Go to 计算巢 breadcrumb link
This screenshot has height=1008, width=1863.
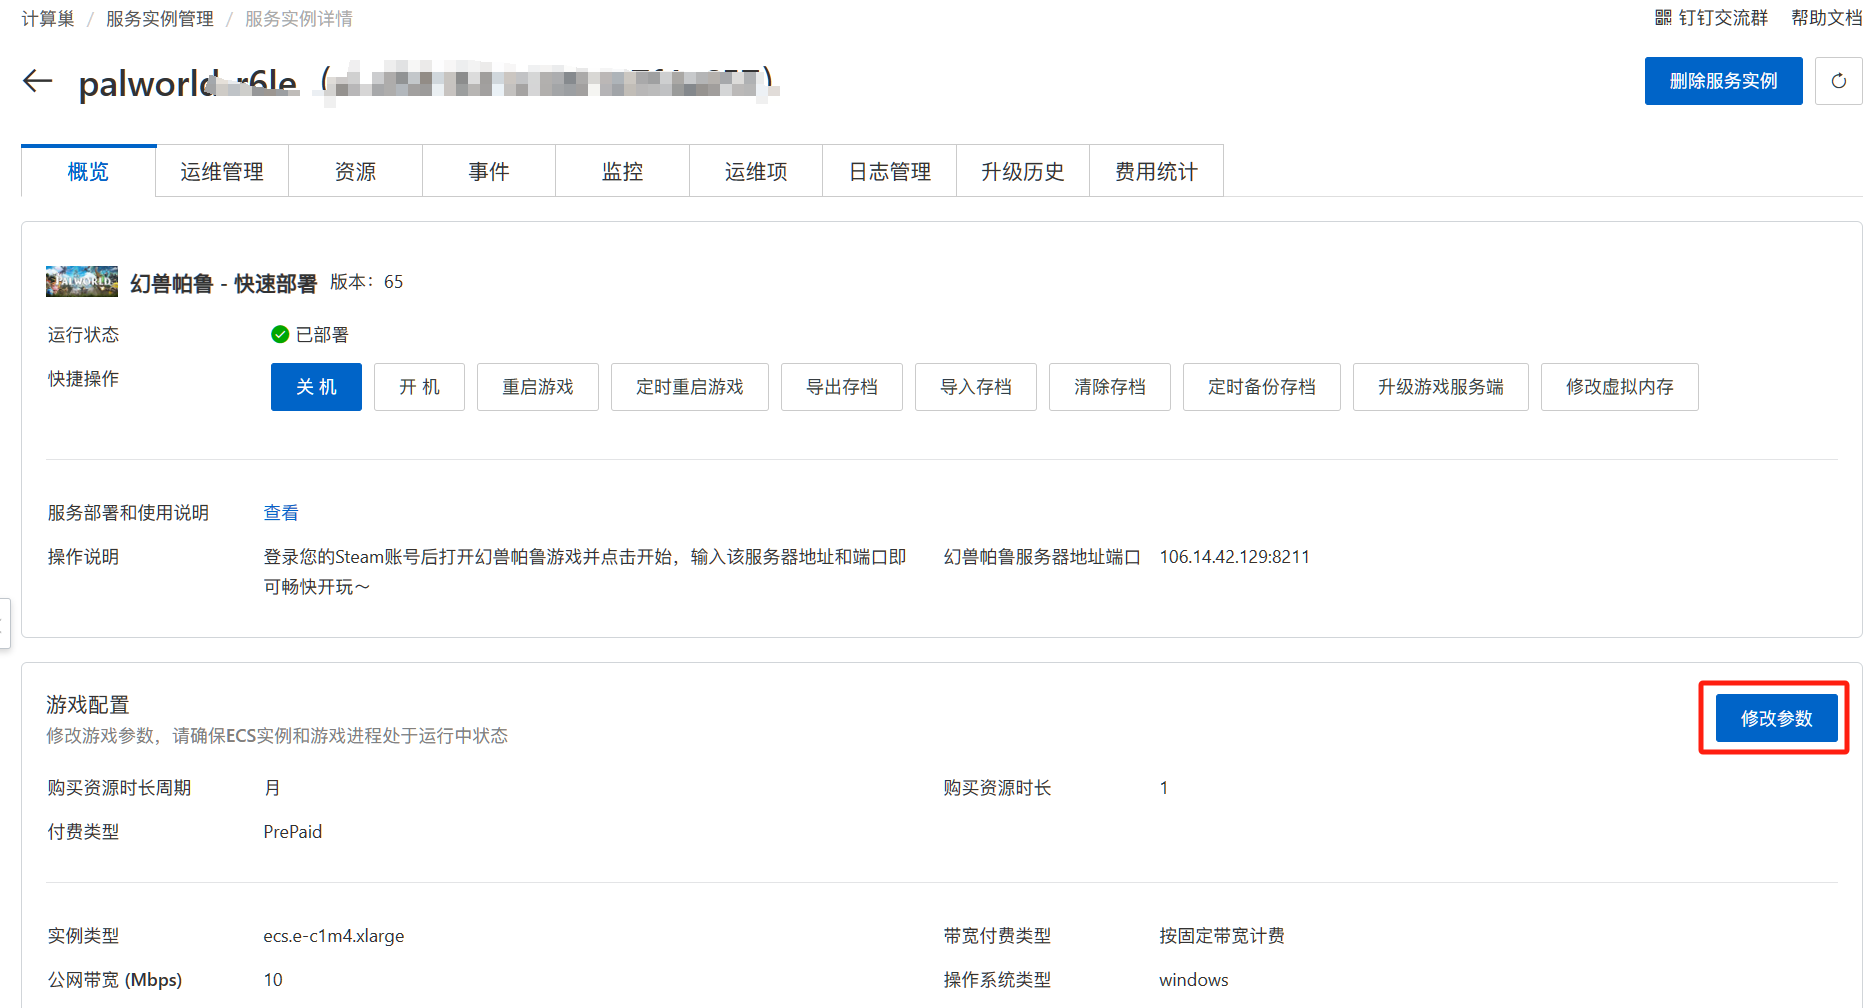point(48,18)
